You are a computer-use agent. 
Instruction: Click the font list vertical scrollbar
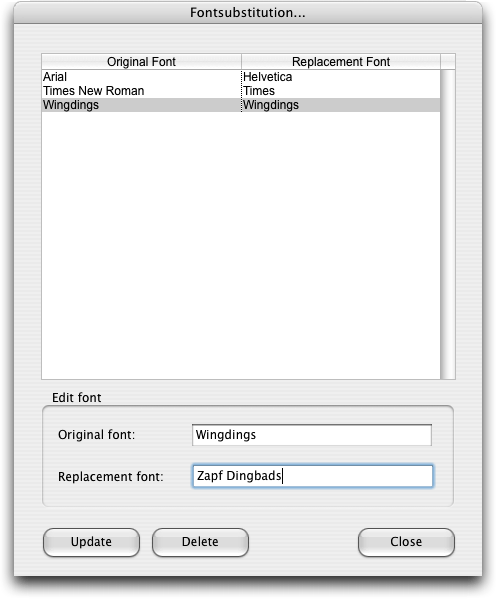pos(448,224)
